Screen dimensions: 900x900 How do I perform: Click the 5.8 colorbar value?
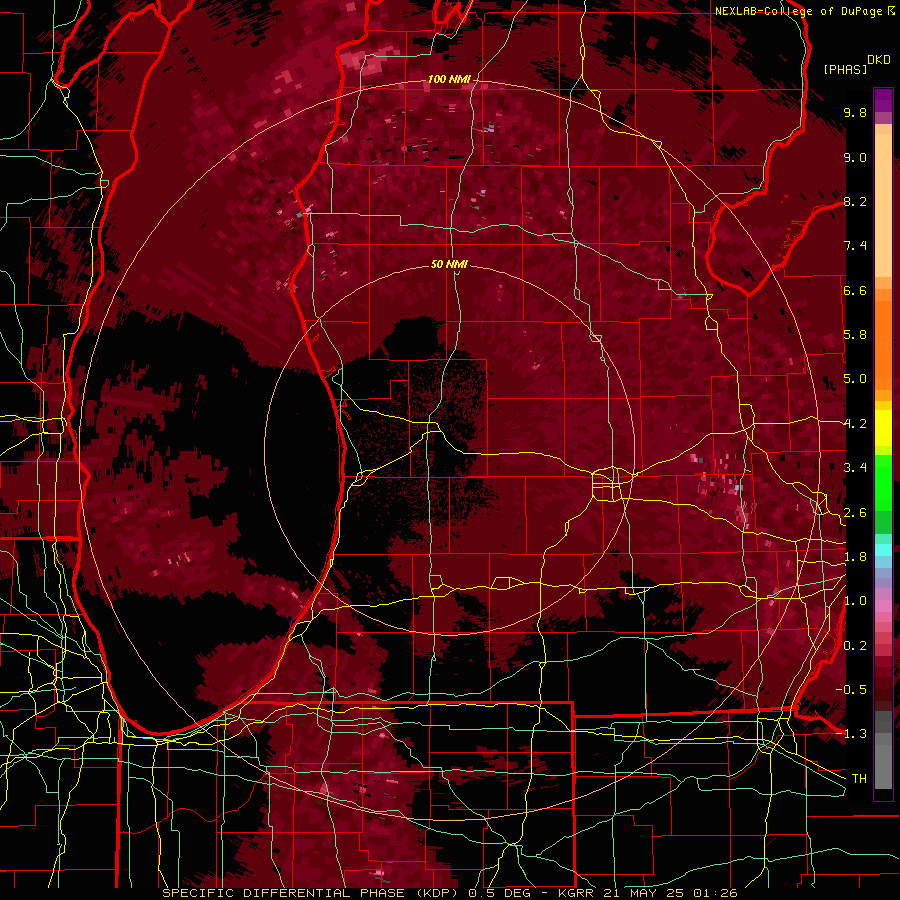coord(855,335)
